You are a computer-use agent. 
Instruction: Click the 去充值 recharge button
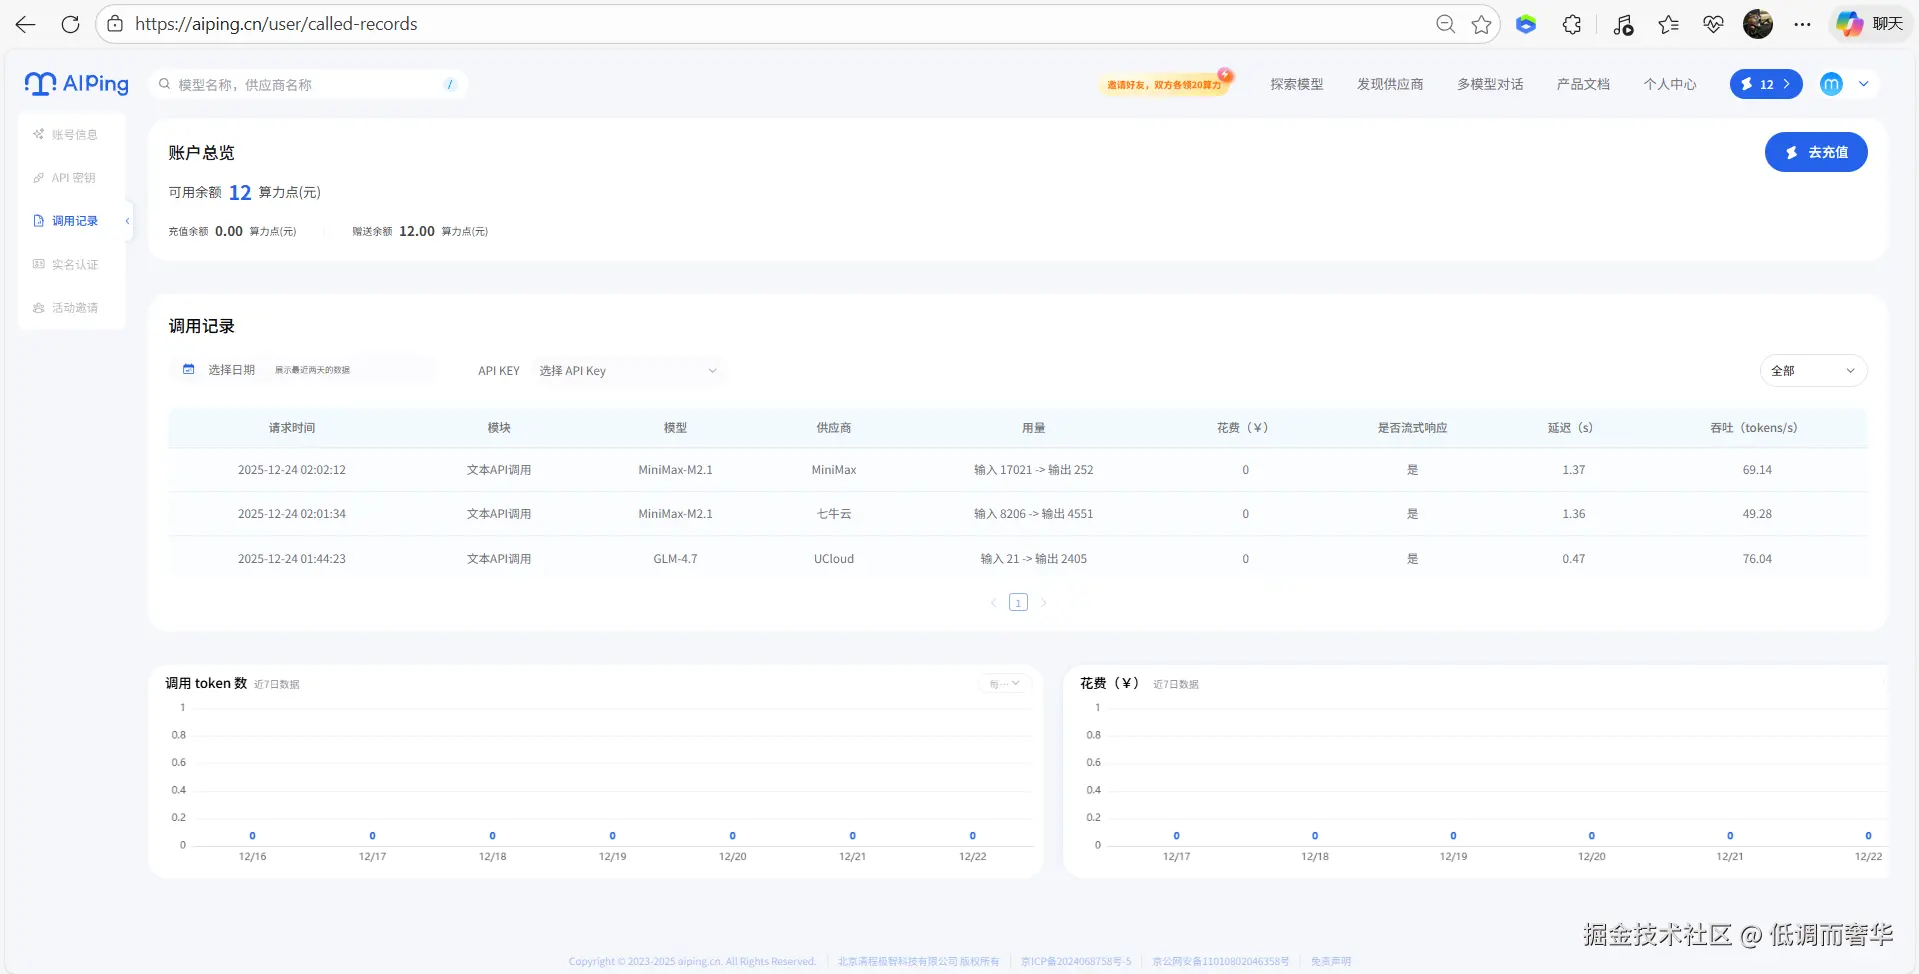[x=1816, y=152]
